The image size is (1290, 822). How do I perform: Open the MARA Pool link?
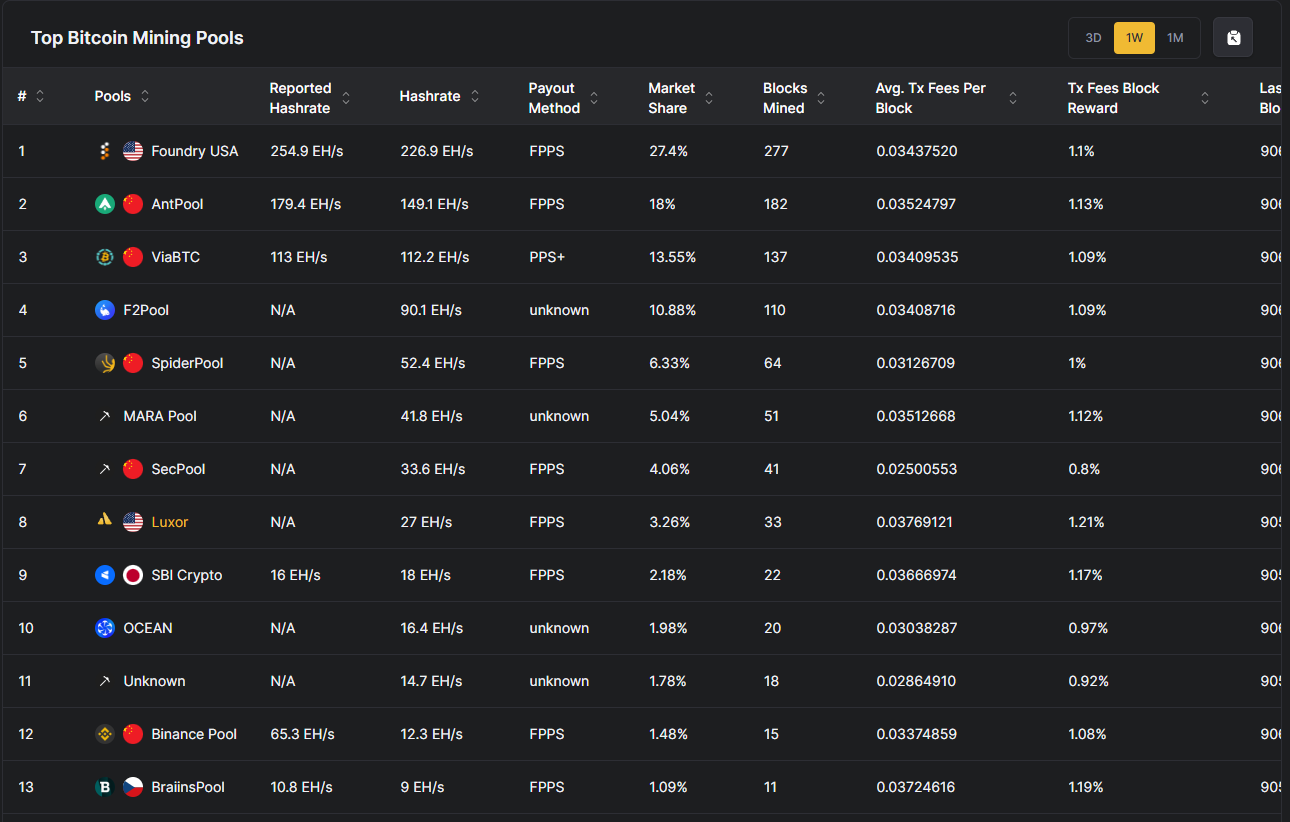click(x=160, y=416)
